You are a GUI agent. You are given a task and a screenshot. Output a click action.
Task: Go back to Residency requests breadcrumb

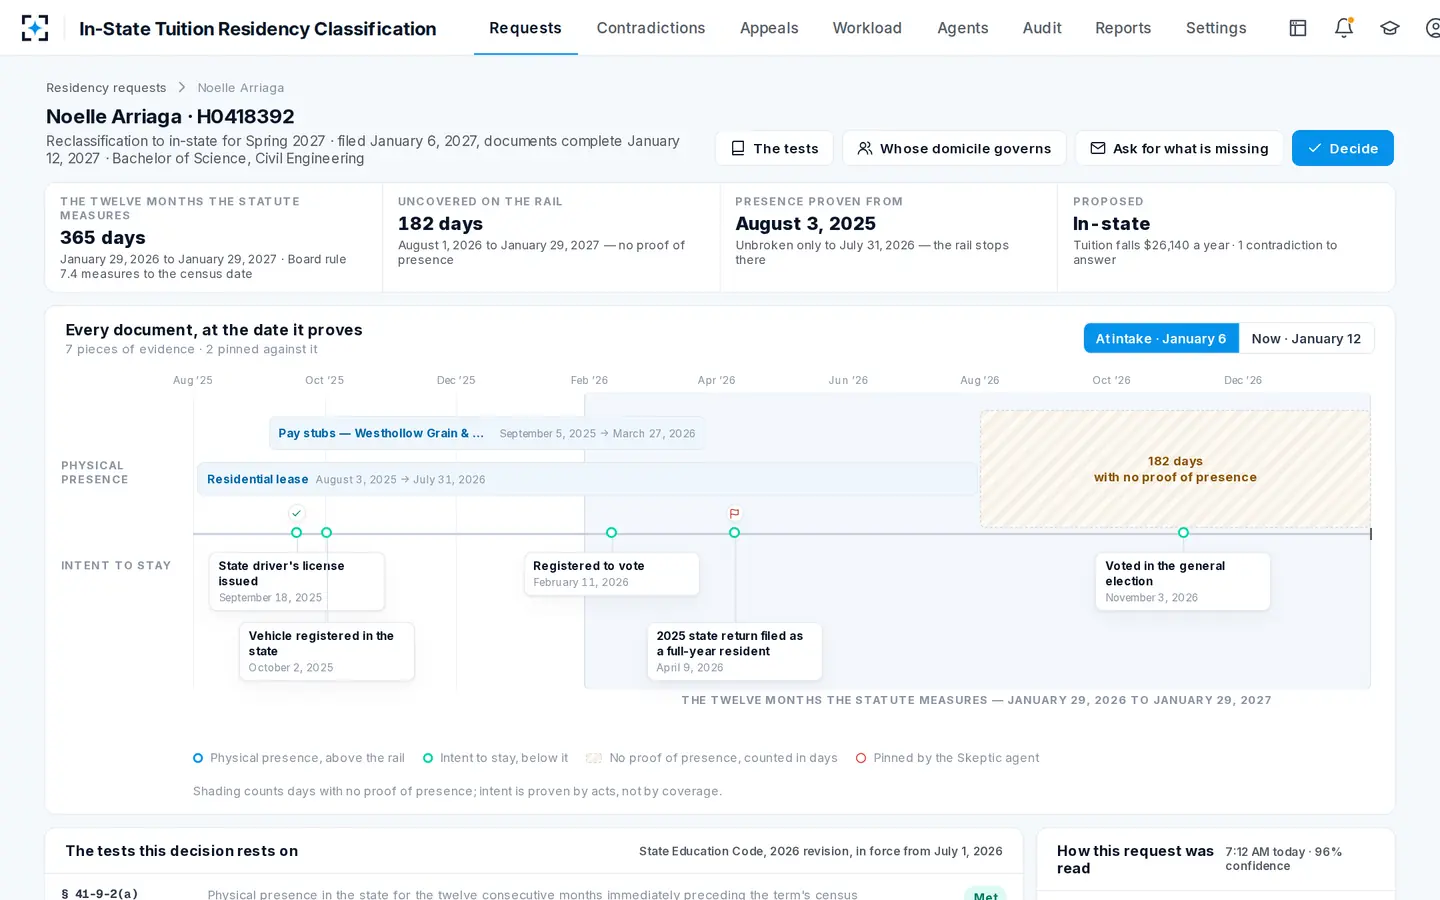(106, 88)
